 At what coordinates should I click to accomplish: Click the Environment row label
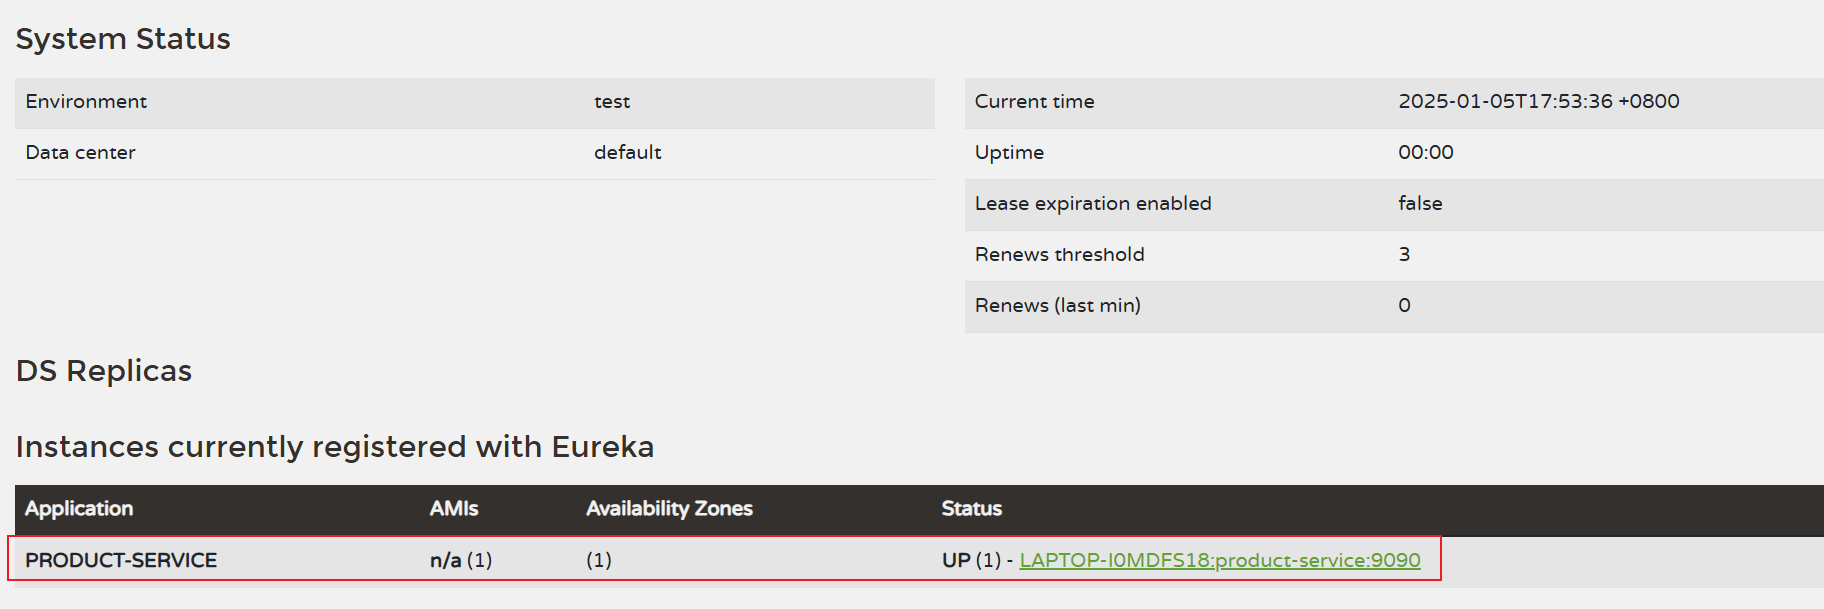[x=86, y=102]
